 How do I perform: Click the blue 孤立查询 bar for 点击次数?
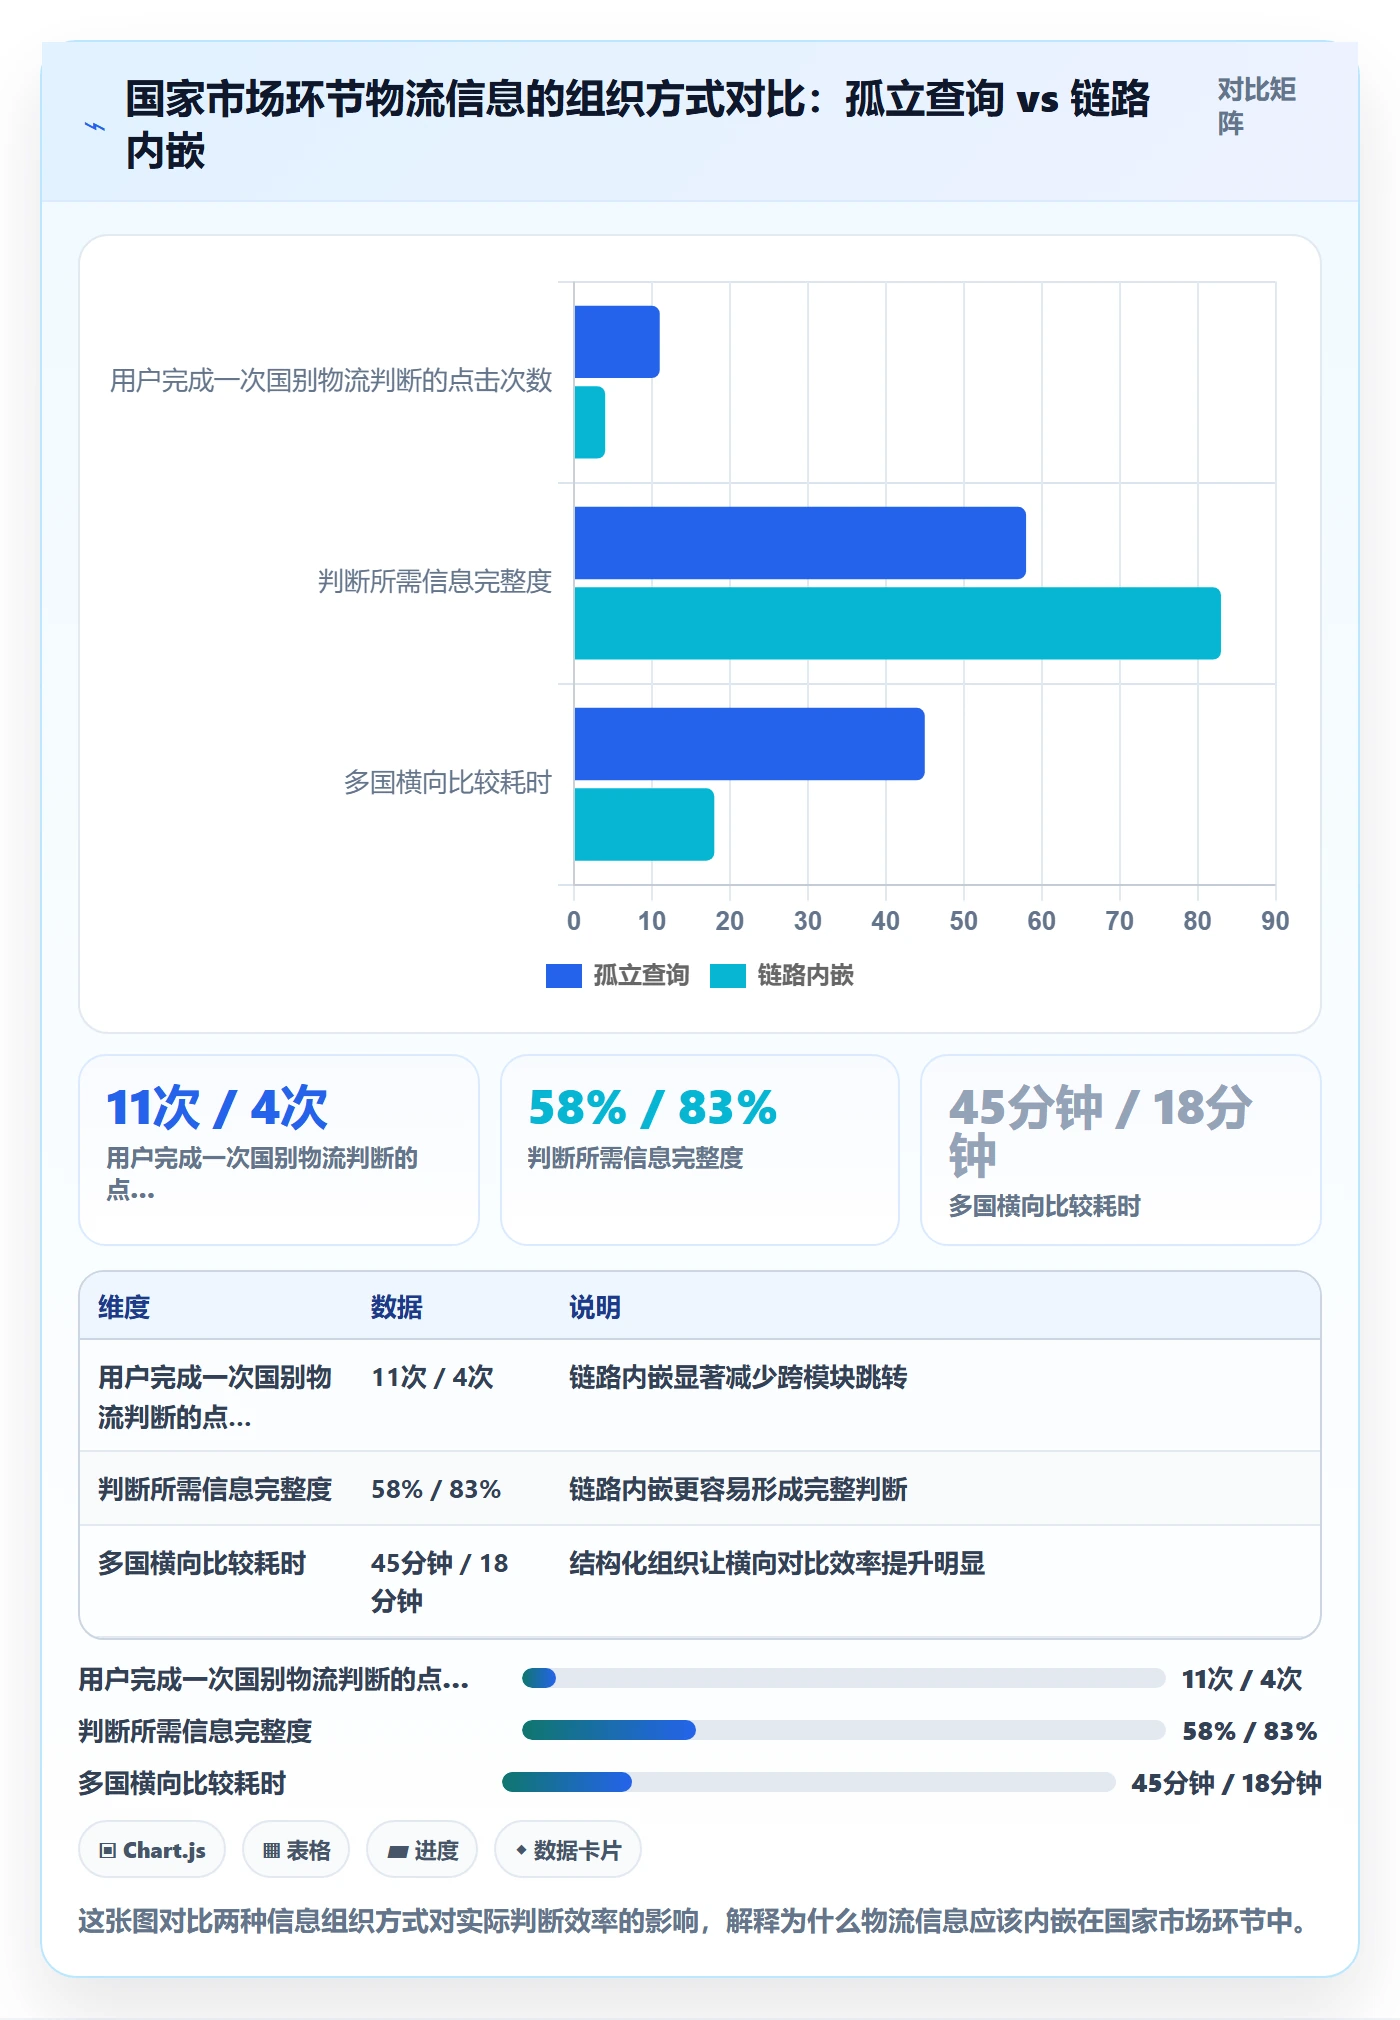[x=617, y=342]
